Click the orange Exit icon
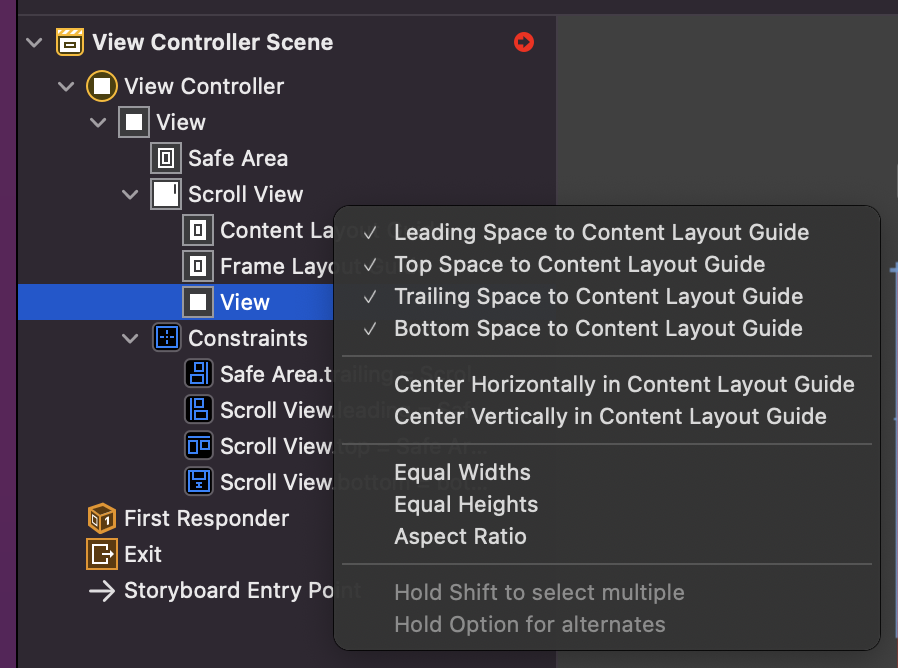The height and width of the screenshot is (668, 898). point(102,554)
